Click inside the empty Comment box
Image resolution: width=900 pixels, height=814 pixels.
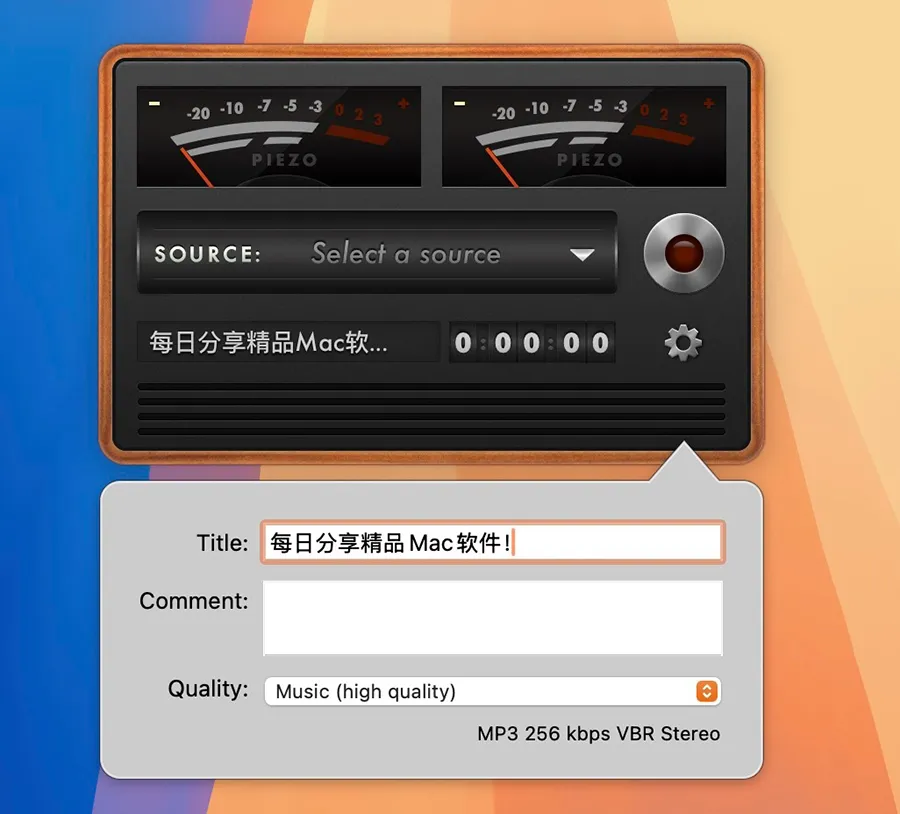492,618
